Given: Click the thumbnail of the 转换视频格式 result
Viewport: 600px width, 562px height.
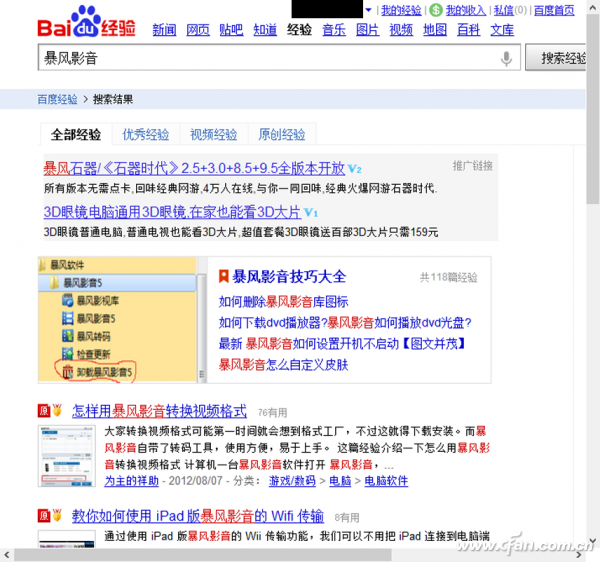Looking at the screenshot, I should click(67, 456).
